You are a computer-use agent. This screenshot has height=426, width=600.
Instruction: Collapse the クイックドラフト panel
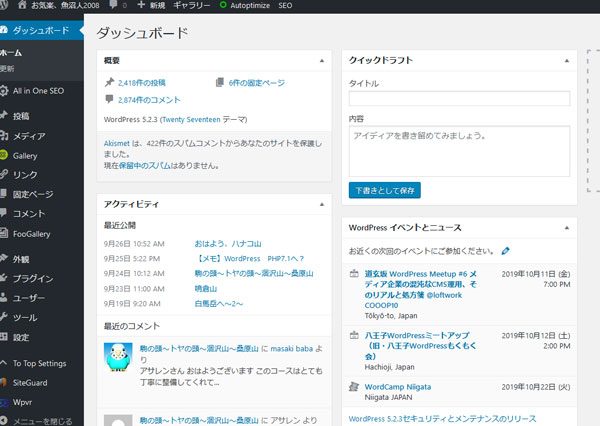567,60
